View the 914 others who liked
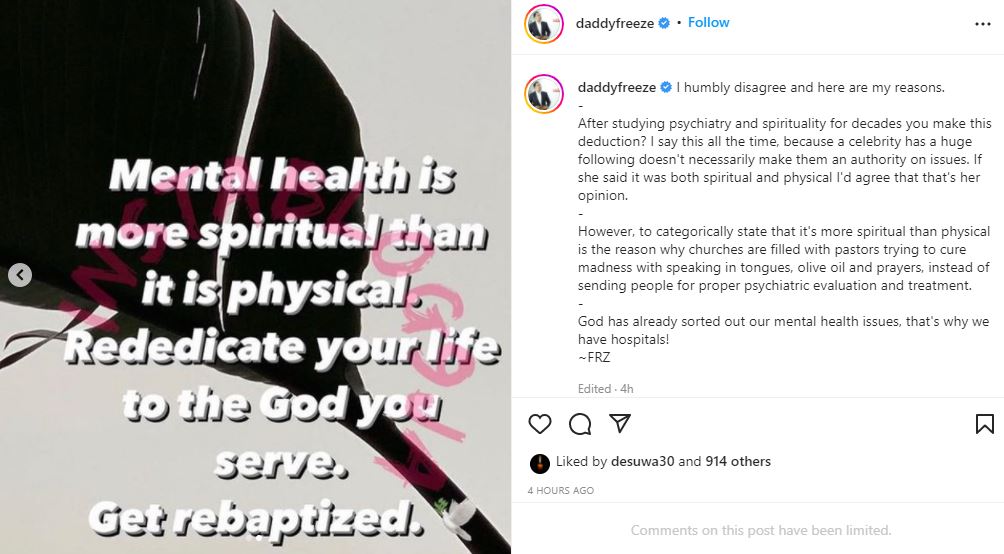The image size is (1004, 554). pyautogui.click(x=738, y=461)
